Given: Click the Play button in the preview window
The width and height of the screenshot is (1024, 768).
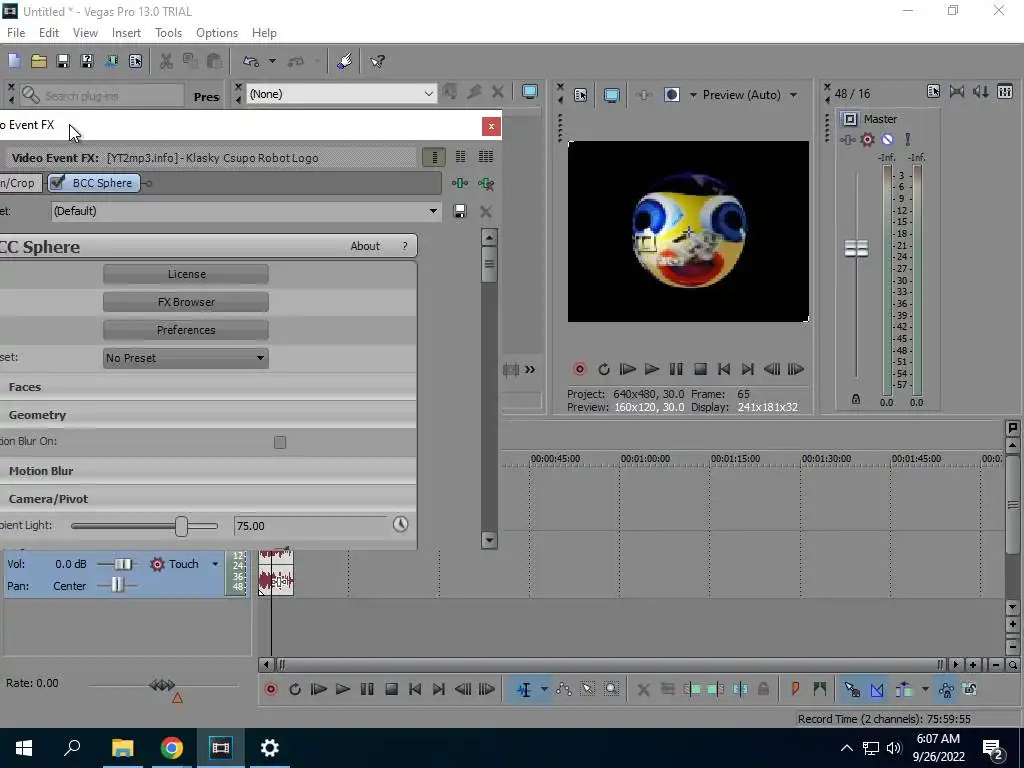Looking at the screenshot, I should click(x=652, y=370).
